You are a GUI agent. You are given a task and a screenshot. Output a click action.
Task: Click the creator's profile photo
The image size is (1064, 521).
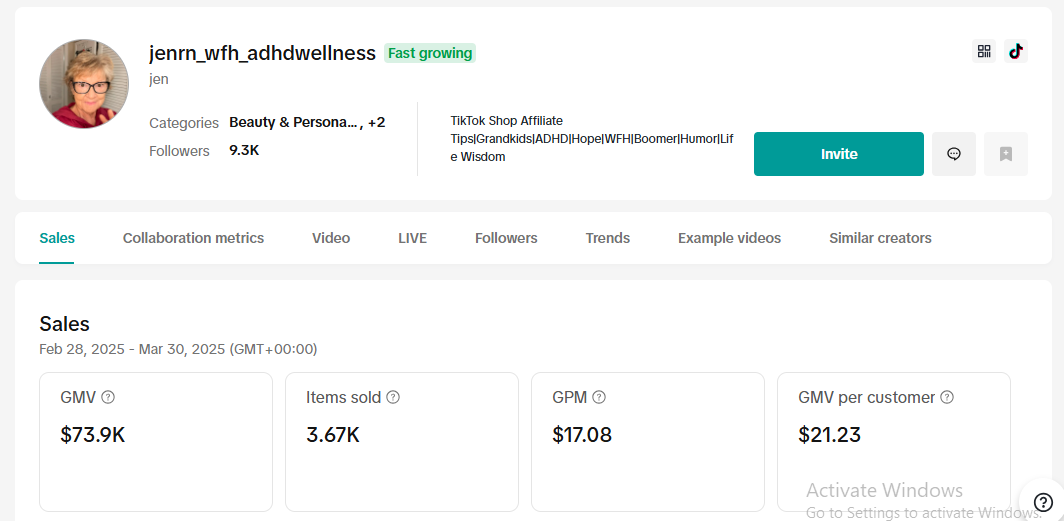(x=84, y=84)
